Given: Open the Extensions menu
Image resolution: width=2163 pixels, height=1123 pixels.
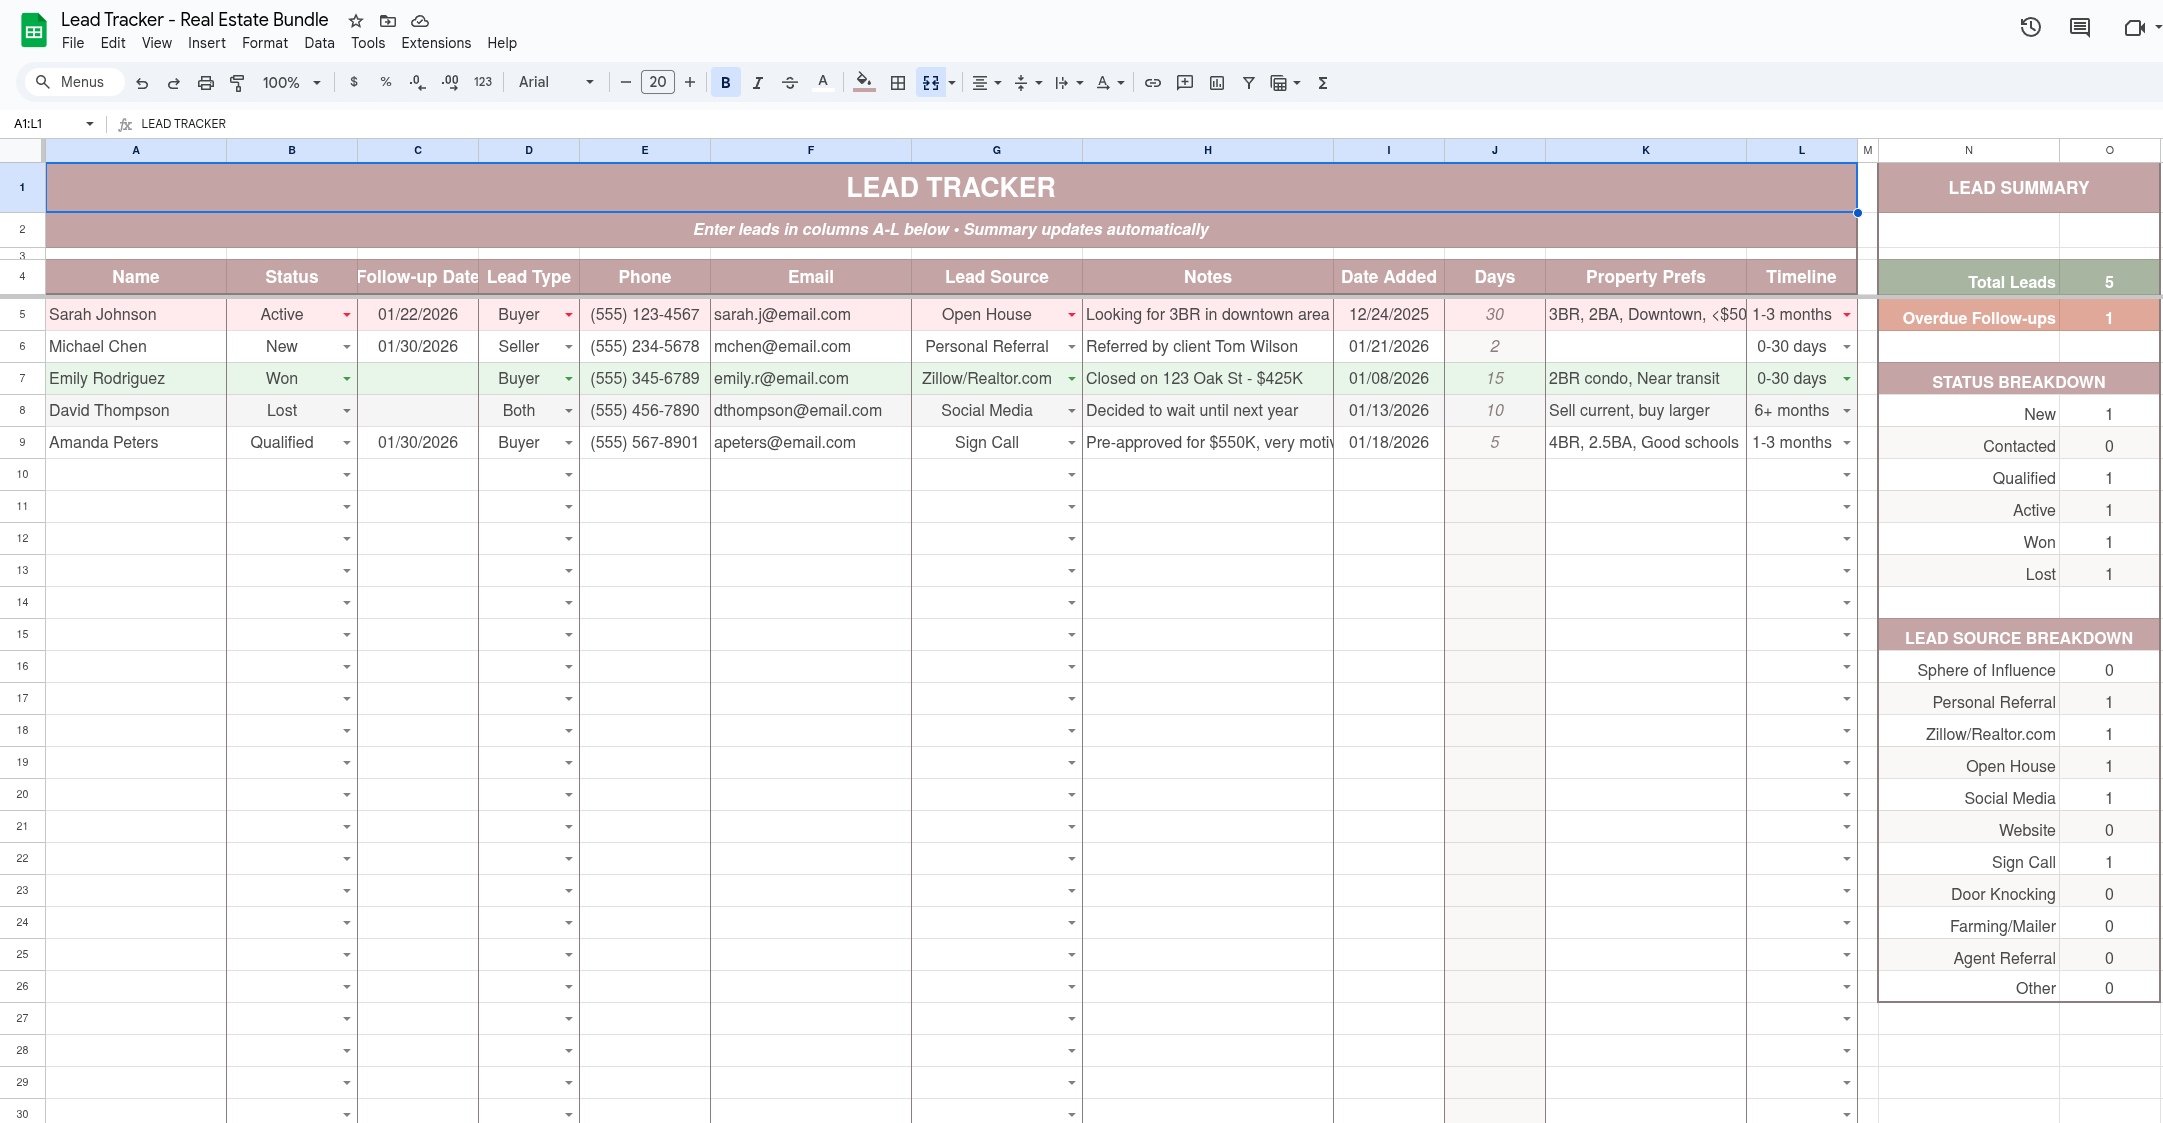Looking at the screenshot, I should coord(435,43).
